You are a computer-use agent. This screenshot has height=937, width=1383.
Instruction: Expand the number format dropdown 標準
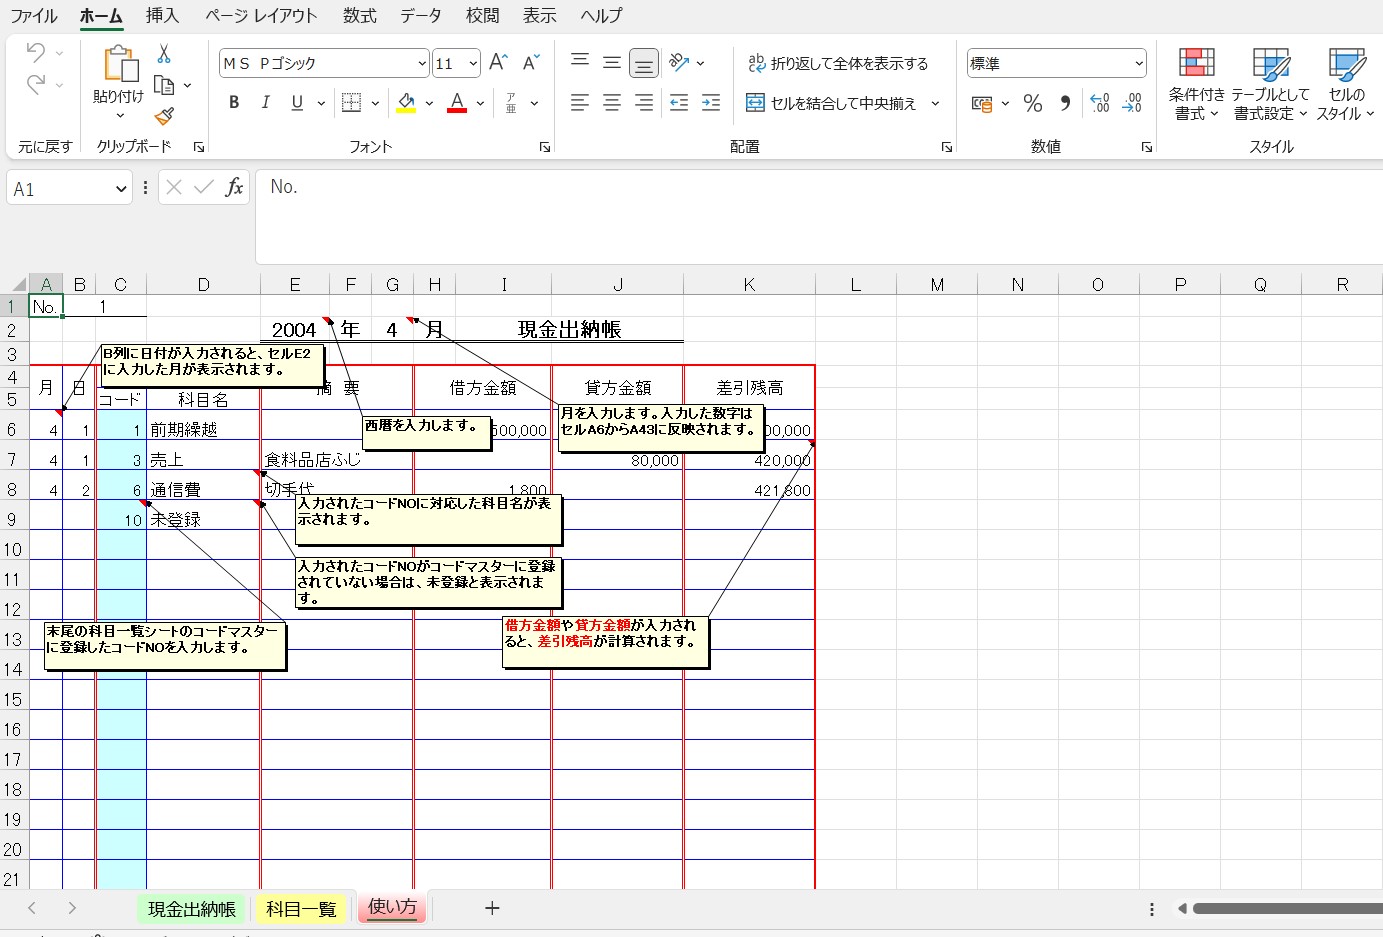tap(1138, 63)
